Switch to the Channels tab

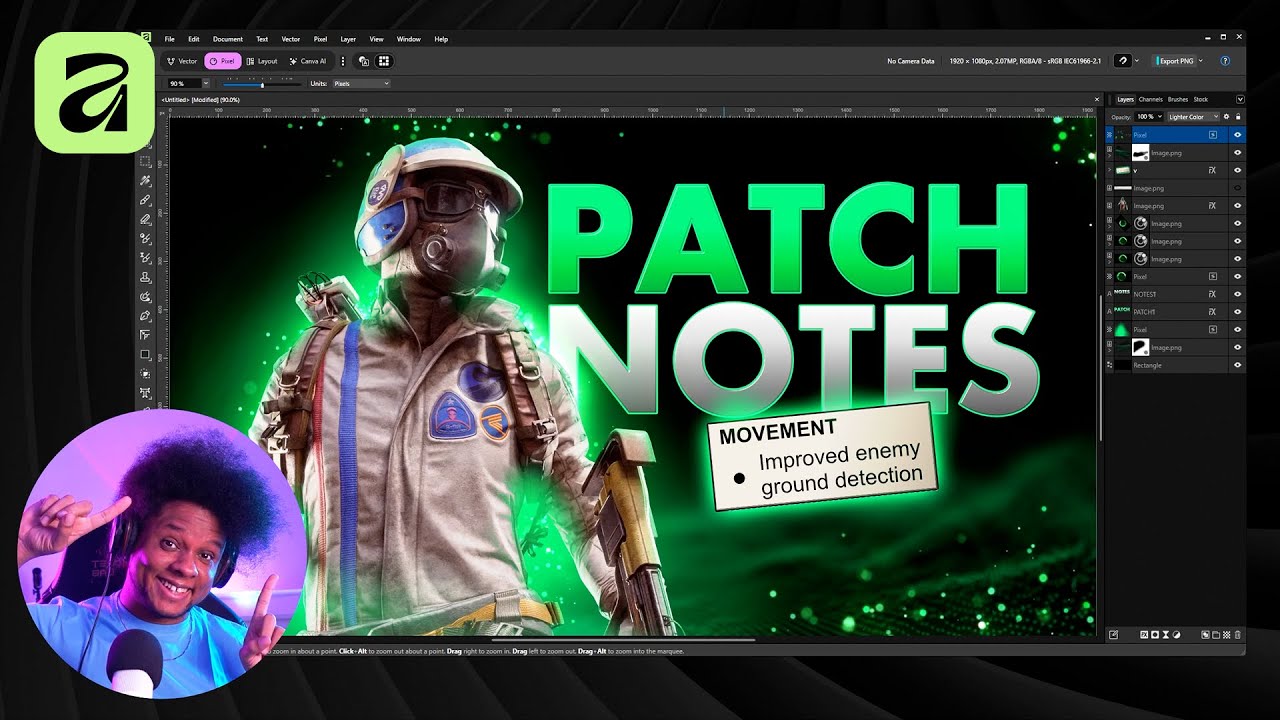[1150, 99]
